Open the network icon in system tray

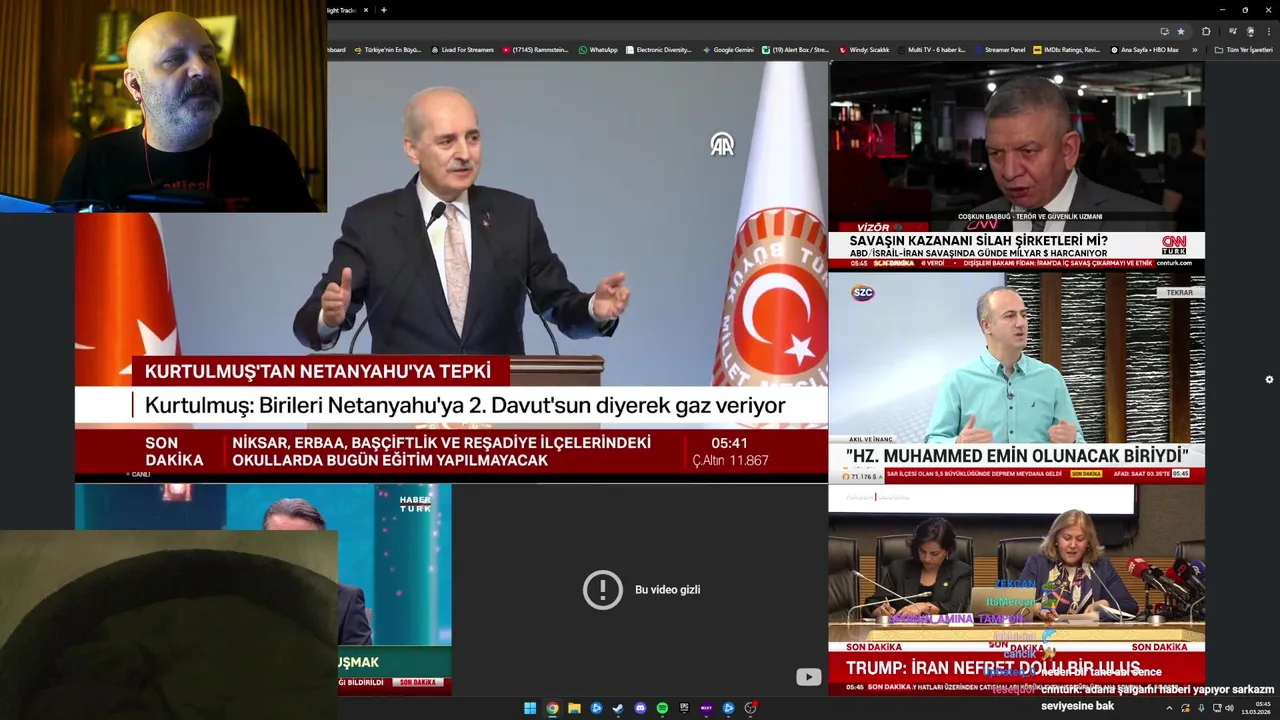pyautogui.click(x=1217, y=708)
